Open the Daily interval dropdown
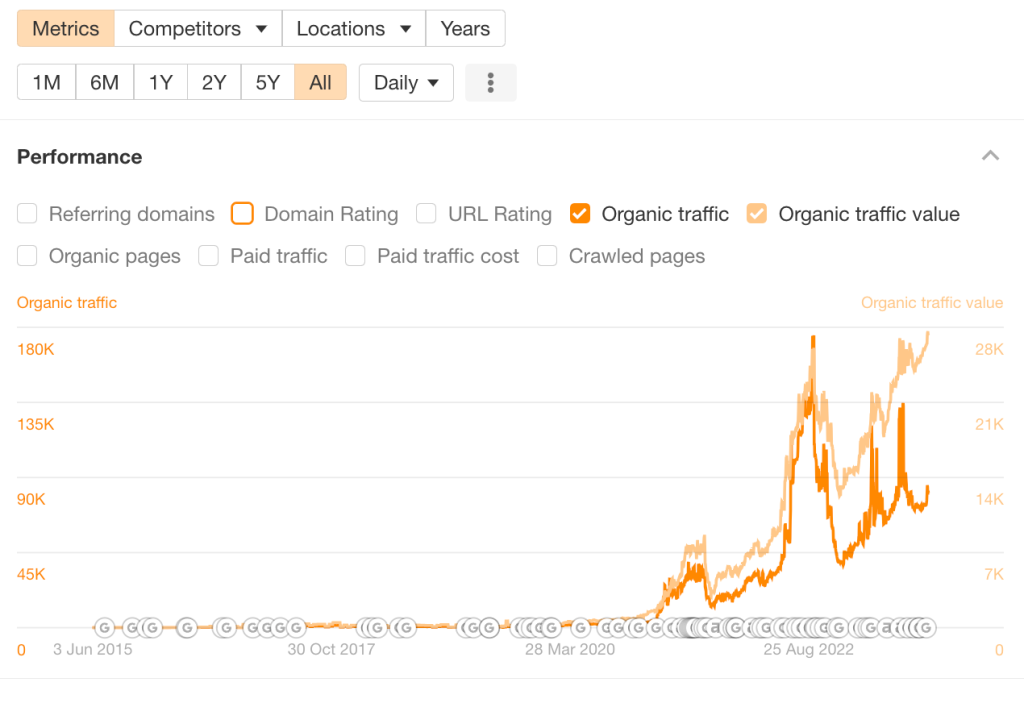The image size is (1024, 703). point(406,83)
